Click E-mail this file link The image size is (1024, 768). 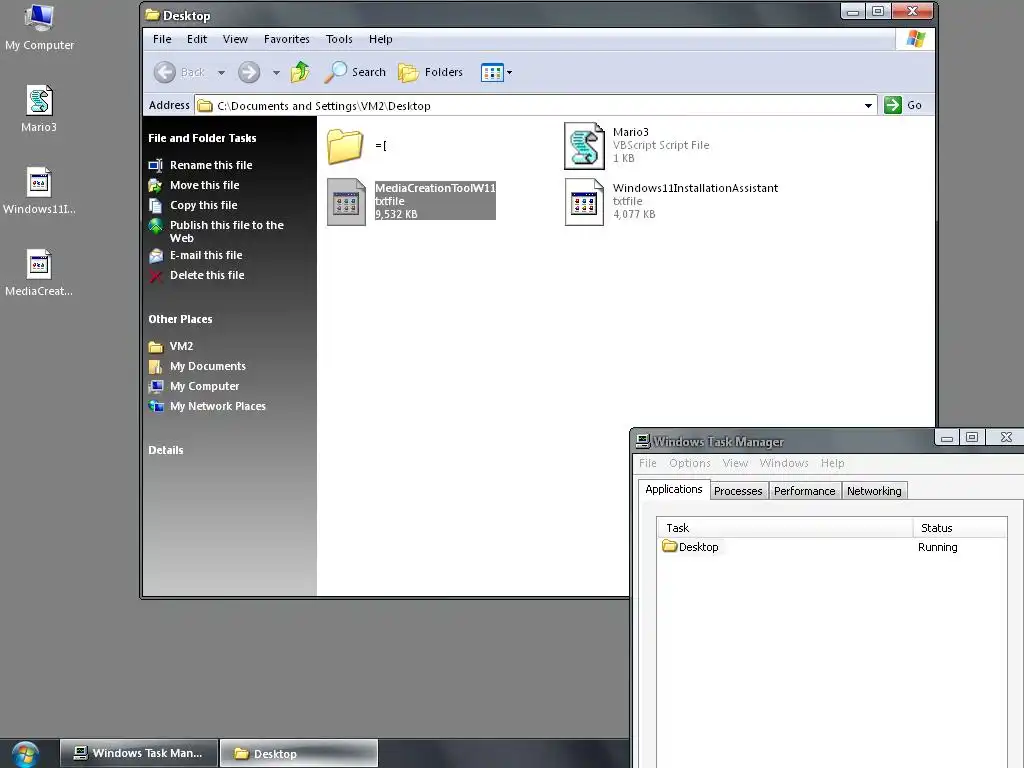click(x=206, y=255)
